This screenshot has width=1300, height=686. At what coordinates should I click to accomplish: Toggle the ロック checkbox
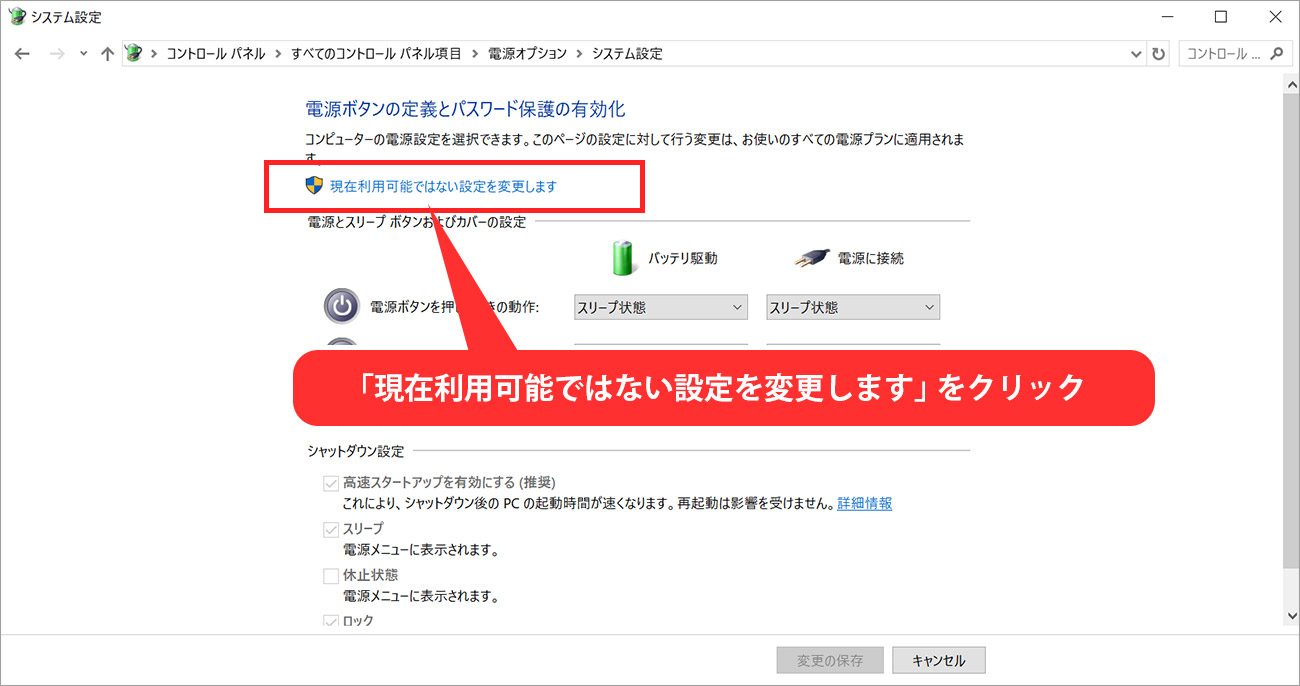pyautogui.click(x=330, y=621)
